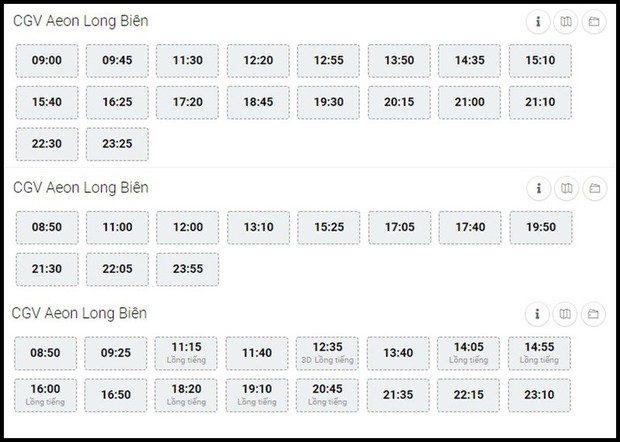
Task: Choose the 16:00 Lồng tiếng showtime
Action: pyautogui.click(x=45, y=395)
